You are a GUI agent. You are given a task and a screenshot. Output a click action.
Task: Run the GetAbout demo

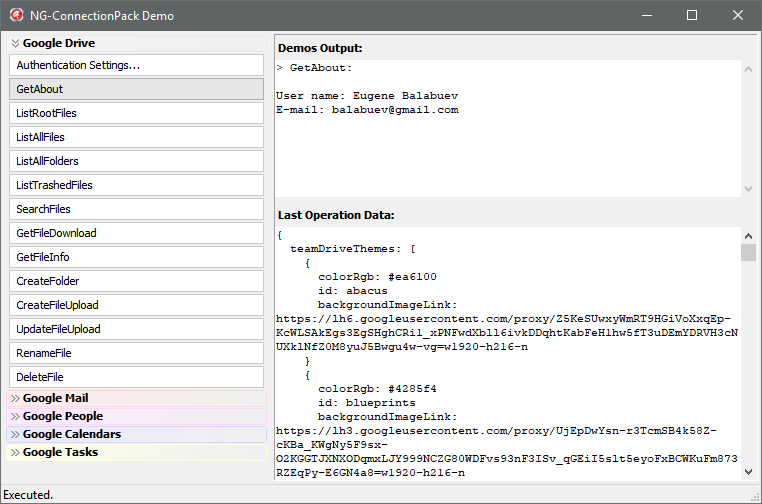click(137, 89)
